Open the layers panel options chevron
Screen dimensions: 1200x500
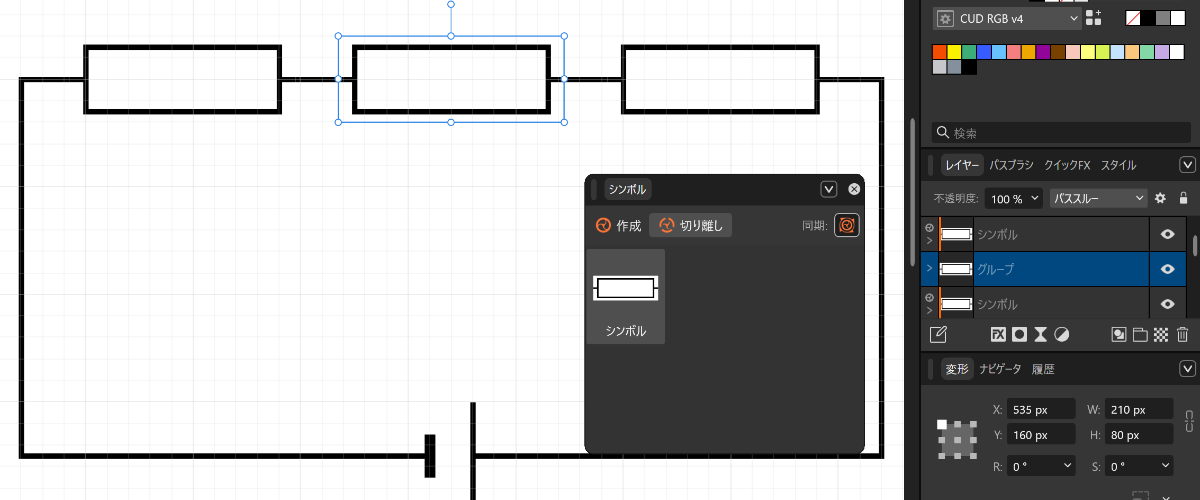(1188, 165)
